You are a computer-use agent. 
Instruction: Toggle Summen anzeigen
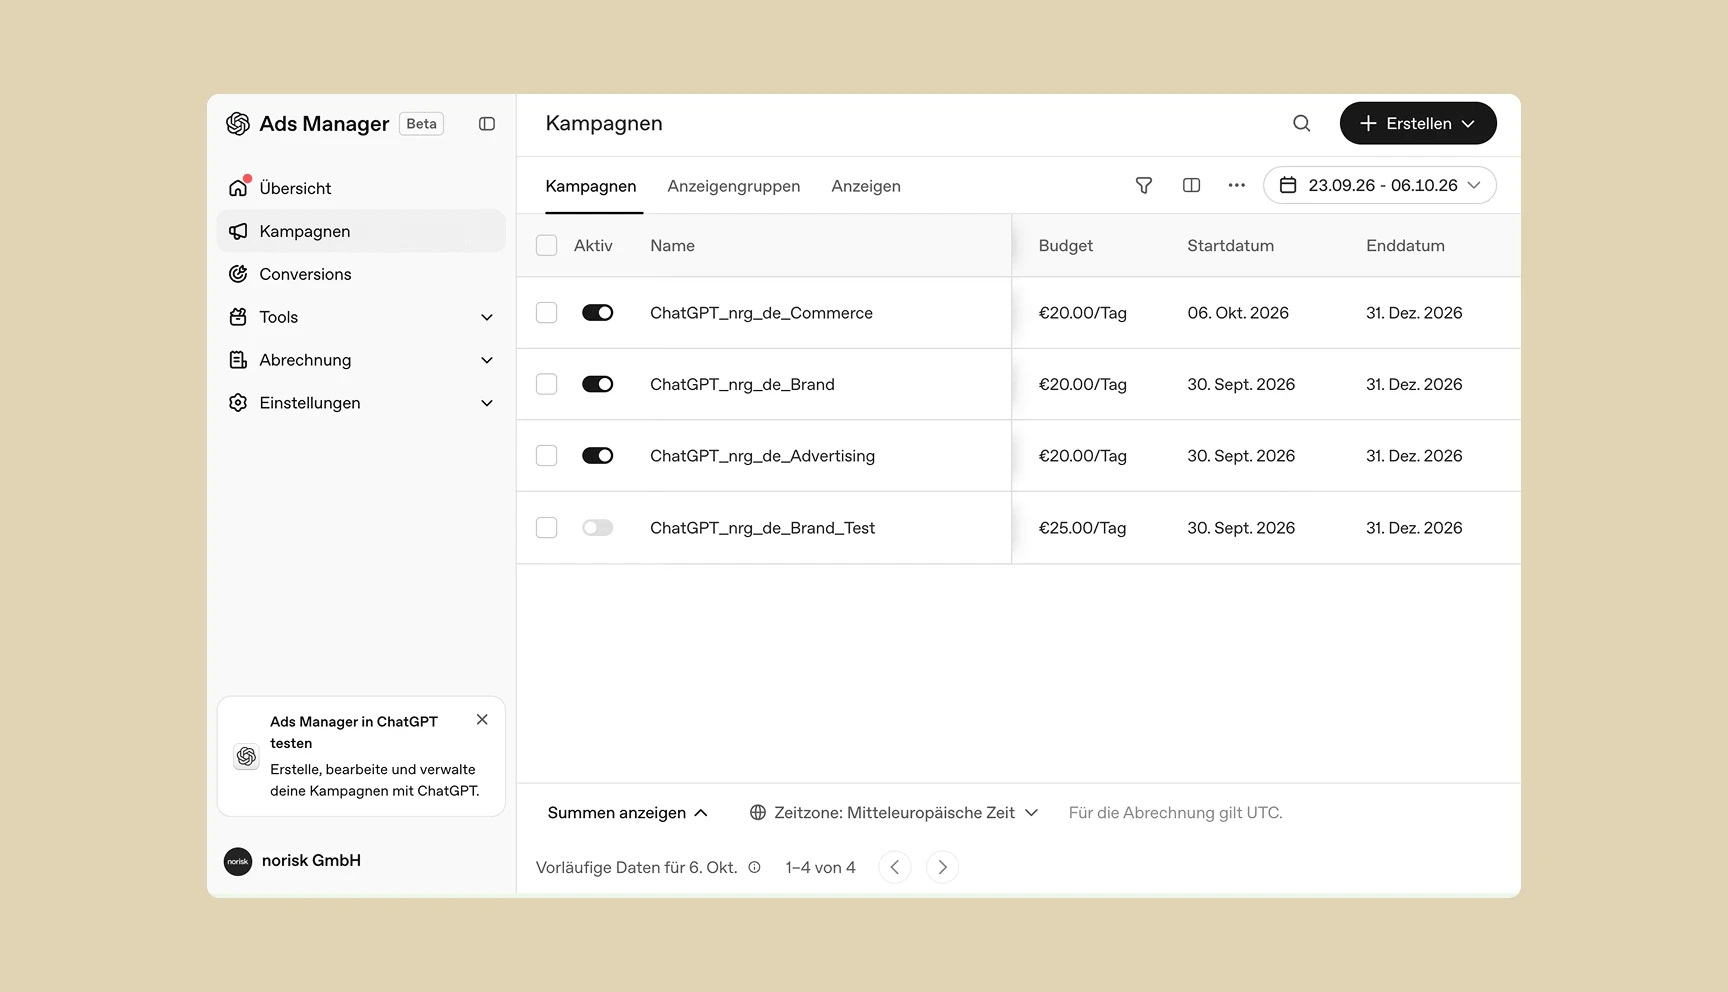pos(627,813)
